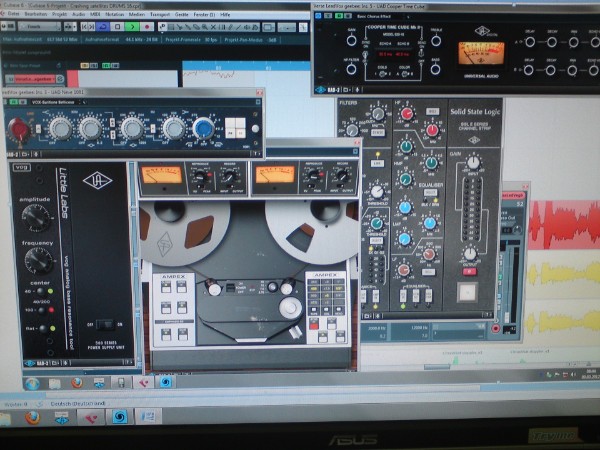Select the Glue tool

(188, 27)
